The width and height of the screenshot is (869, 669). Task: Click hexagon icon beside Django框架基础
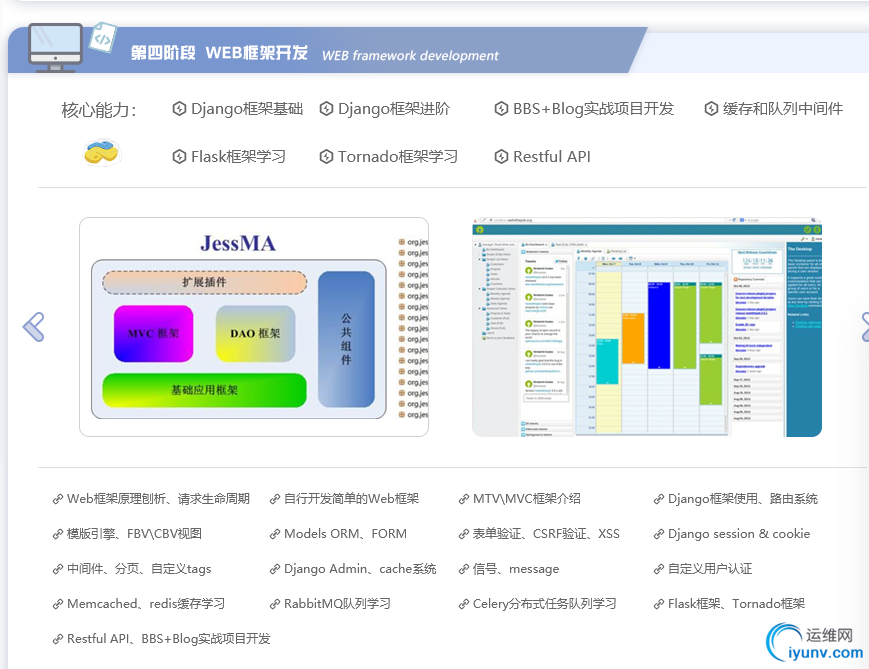click(x=179, y=109)
